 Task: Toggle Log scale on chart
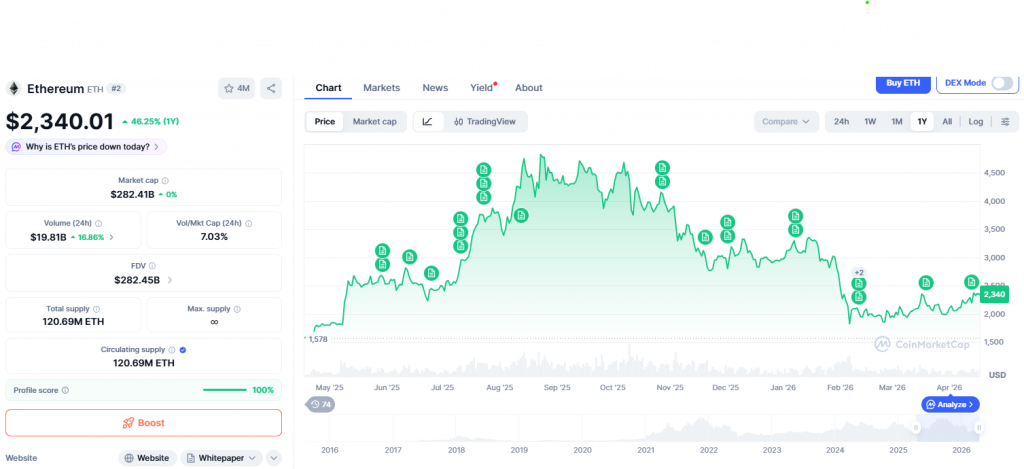[976, 121]
